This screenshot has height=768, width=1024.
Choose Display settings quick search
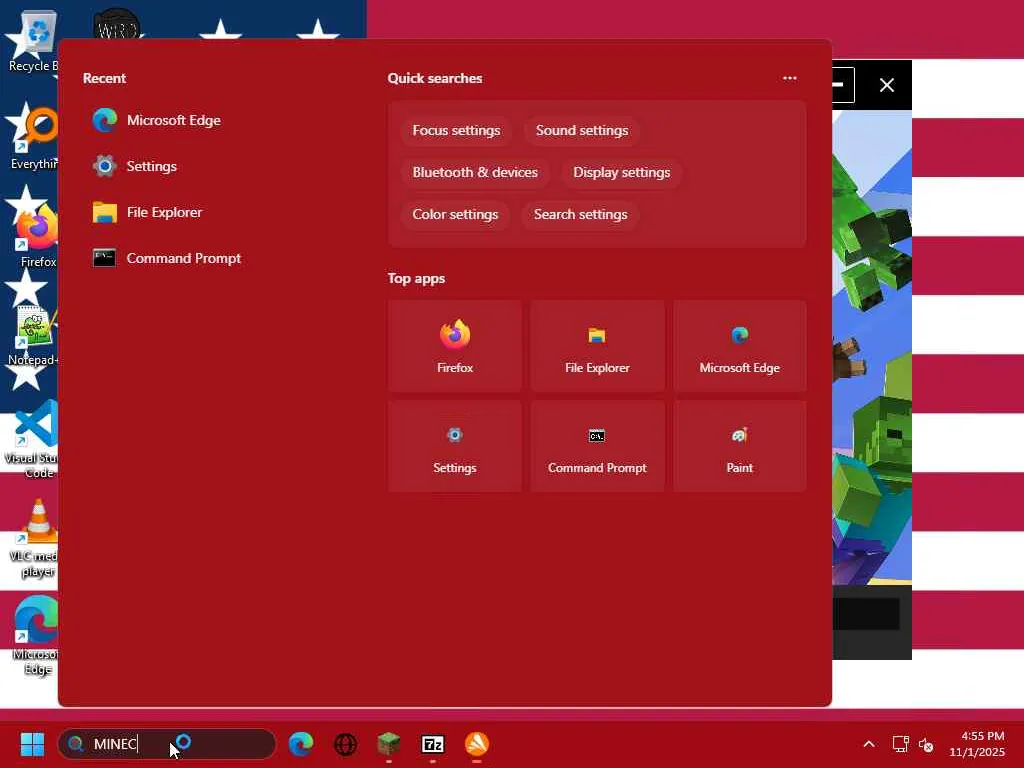coord(621,172)
